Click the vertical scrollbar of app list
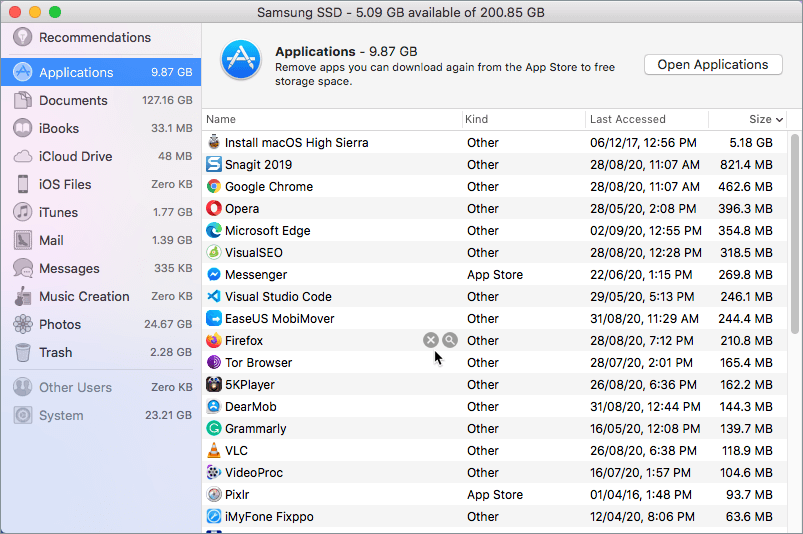803x534 pixels. pos(795,233)
